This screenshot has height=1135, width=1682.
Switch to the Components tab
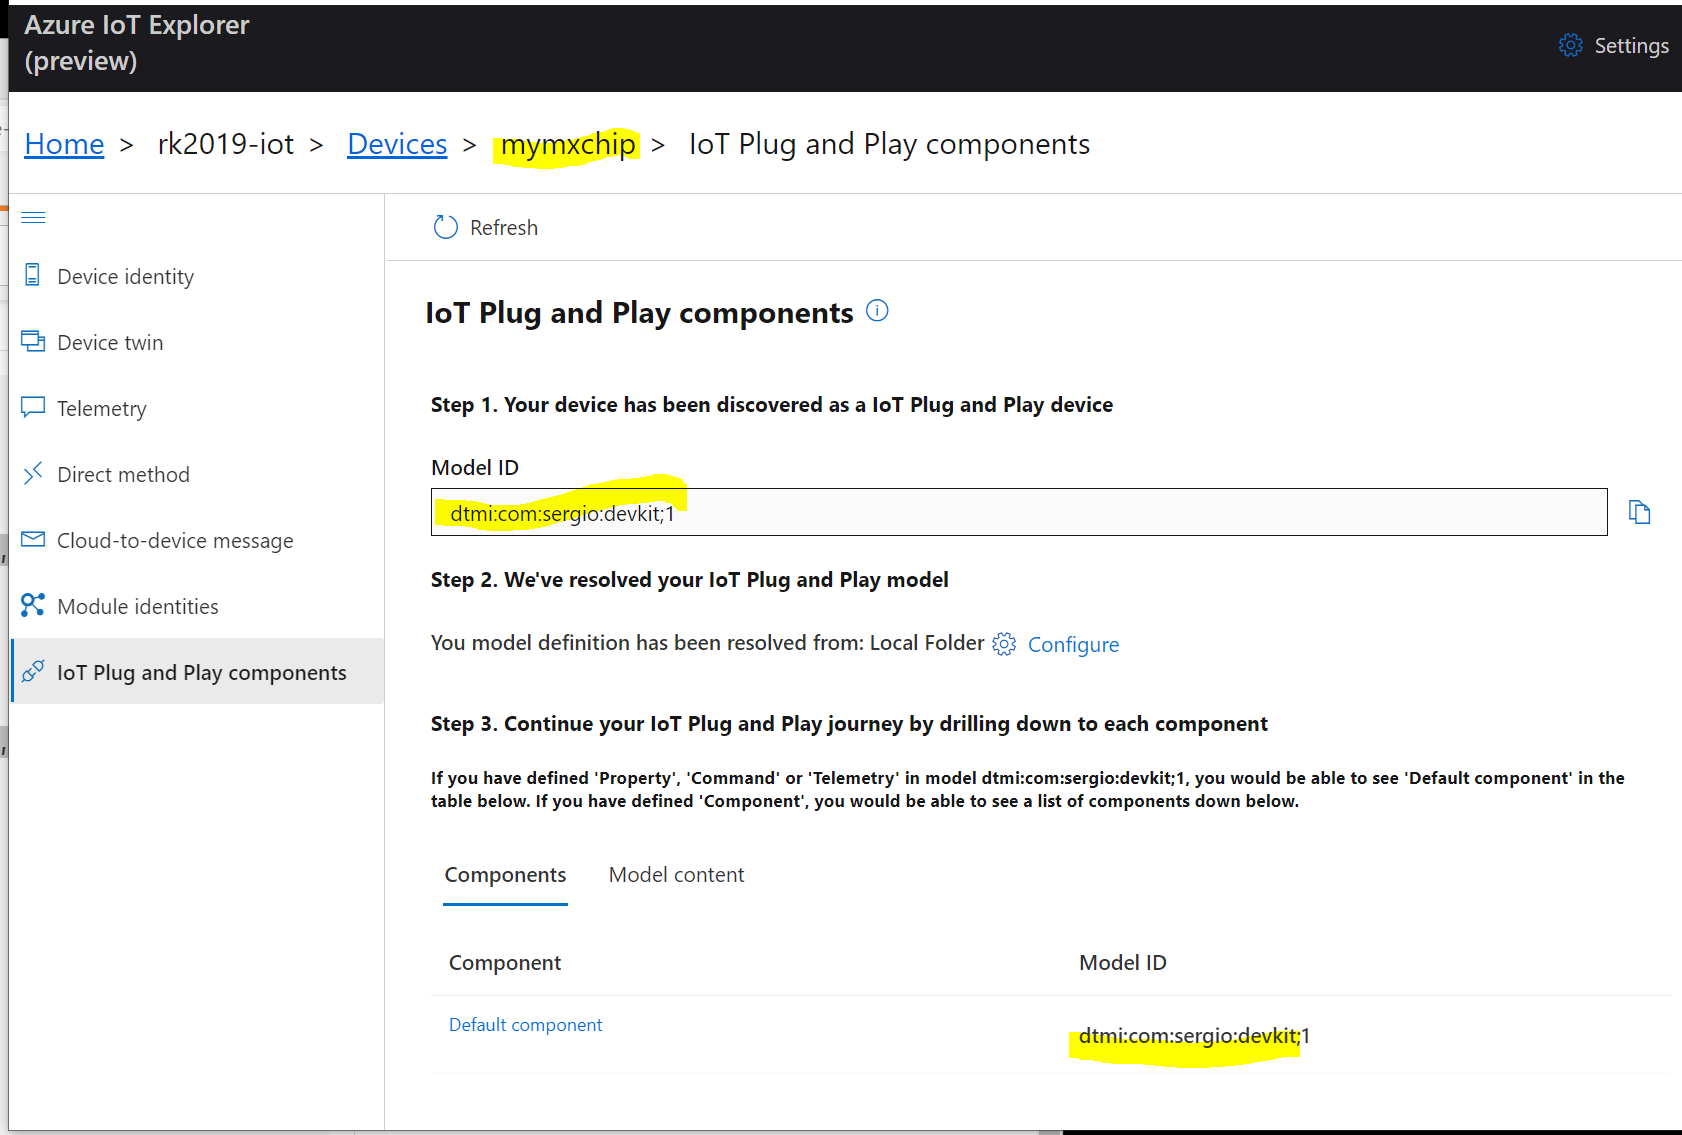505,875
